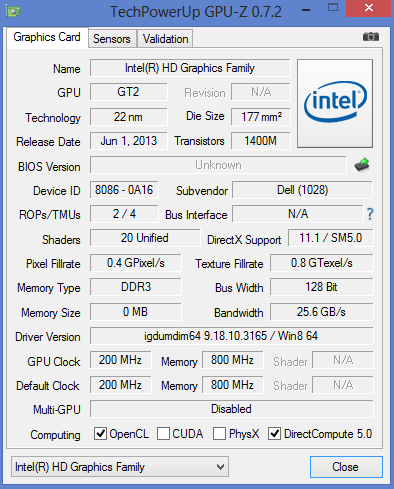Switch to the Validation tab

coord(165,39)
